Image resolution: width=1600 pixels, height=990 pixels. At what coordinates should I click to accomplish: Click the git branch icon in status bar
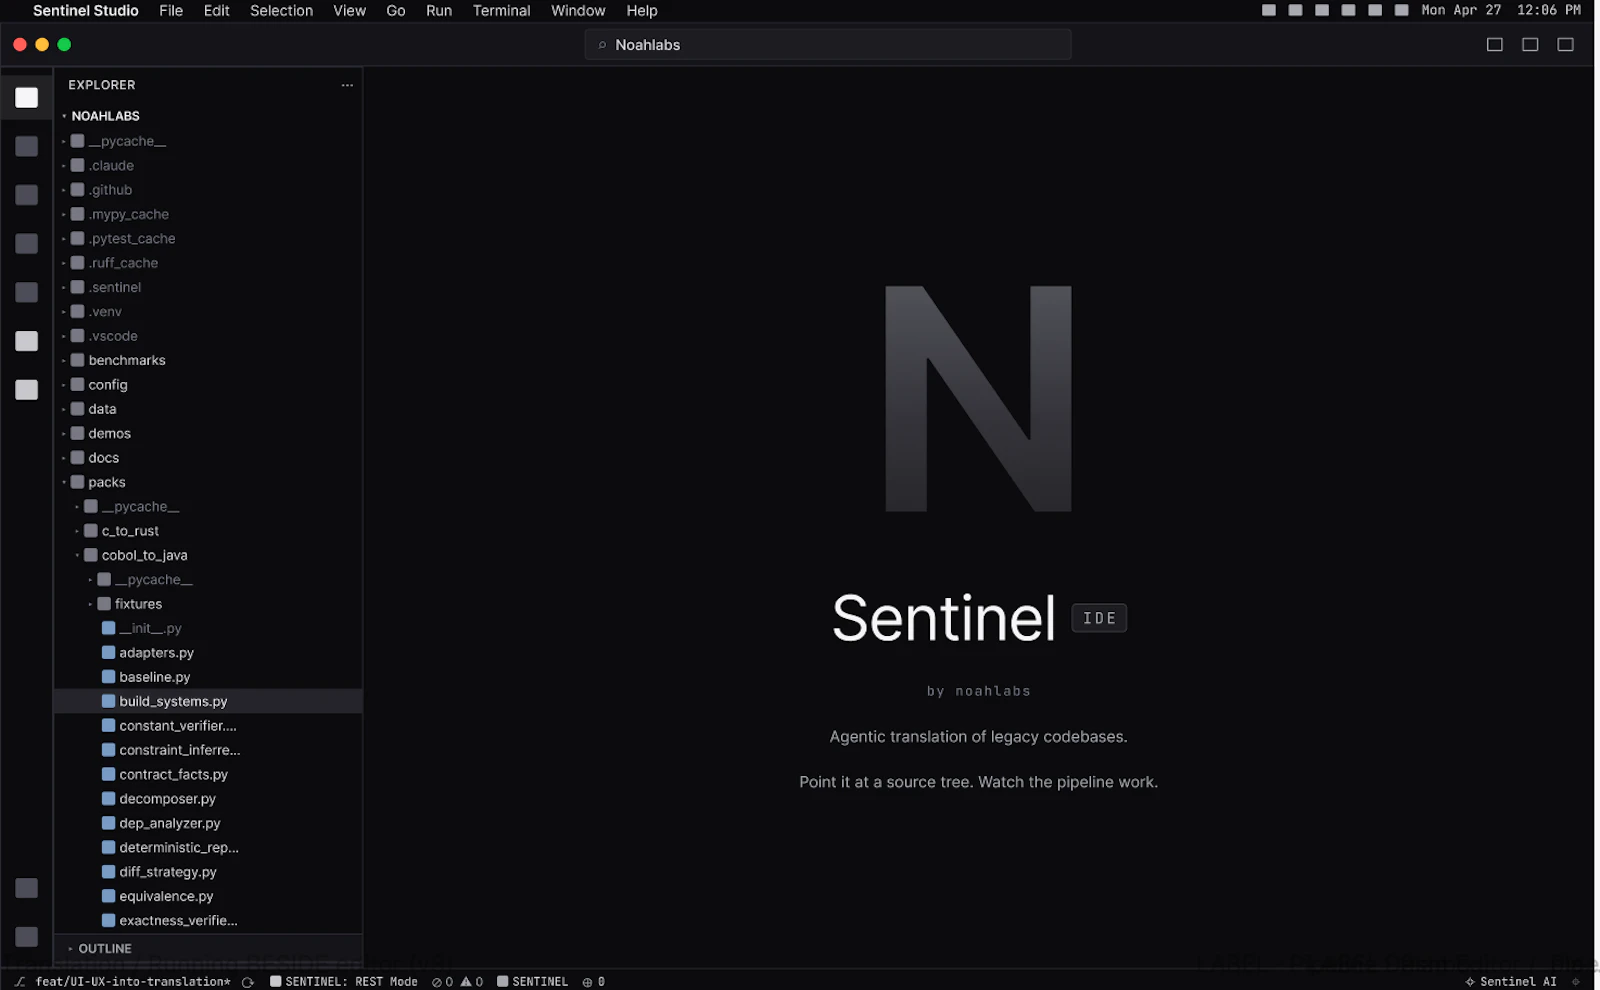19,982
